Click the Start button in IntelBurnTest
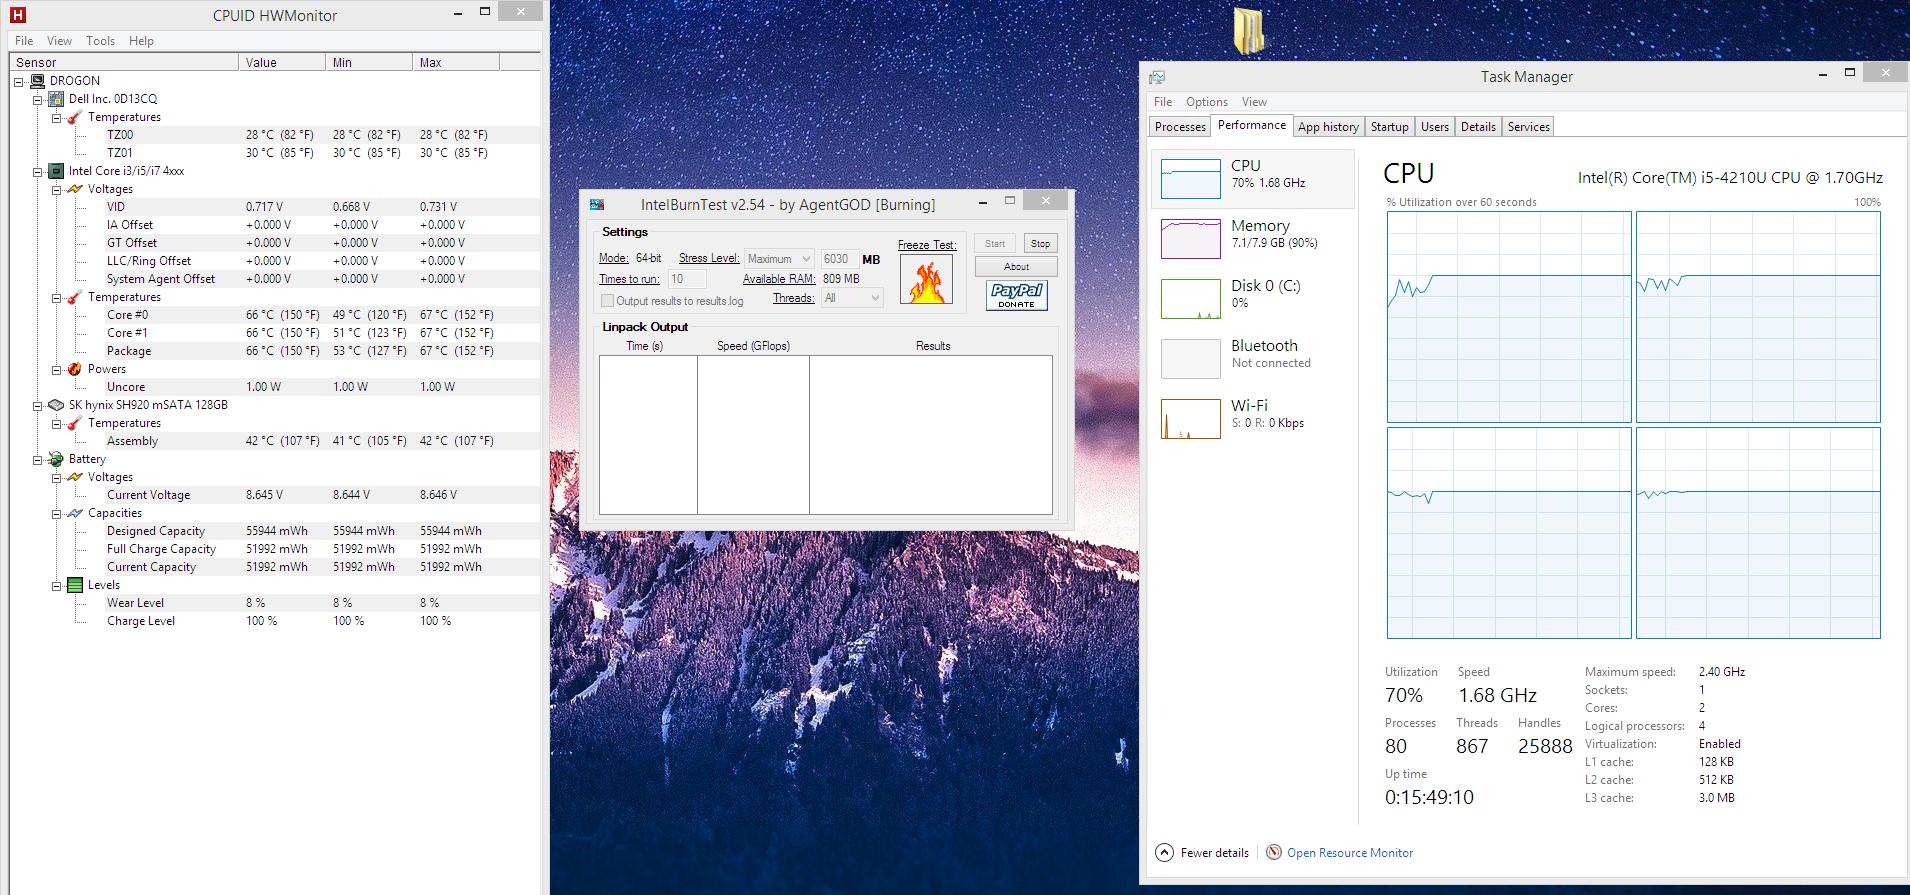The height and width of the screenshot is (895, 1910). (994, 243)
